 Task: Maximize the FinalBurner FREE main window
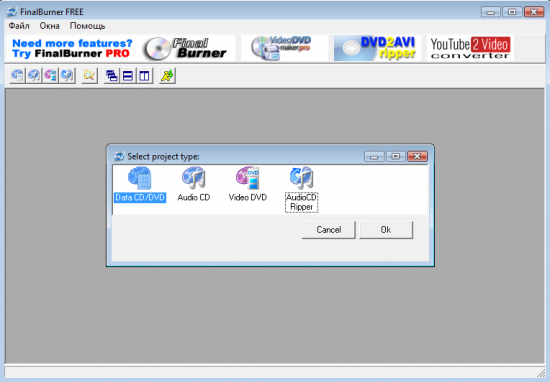(x=512, y=12)
